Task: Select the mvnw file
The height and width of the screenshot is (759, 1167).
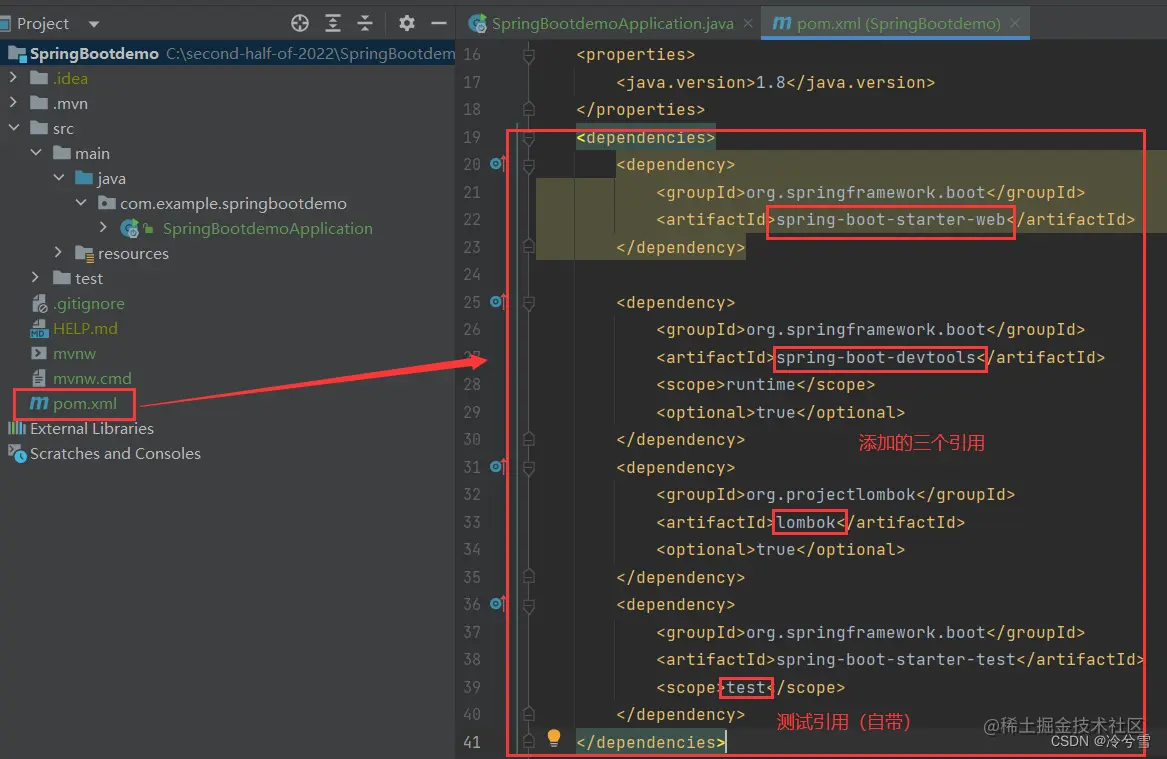Action: tap(74, 353)
